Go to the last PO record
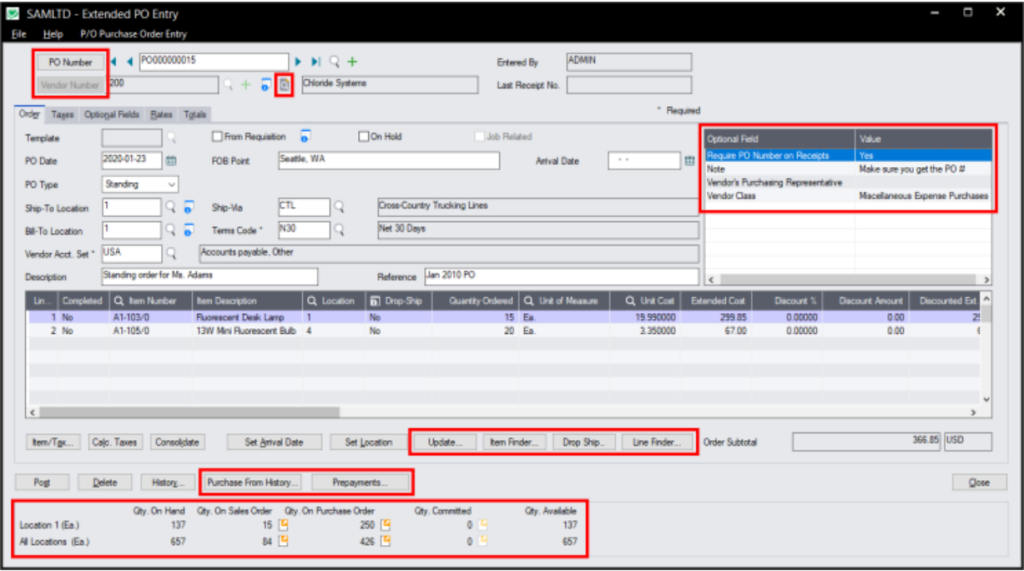Screen dimensions: 1024x571 coord(316,61)
